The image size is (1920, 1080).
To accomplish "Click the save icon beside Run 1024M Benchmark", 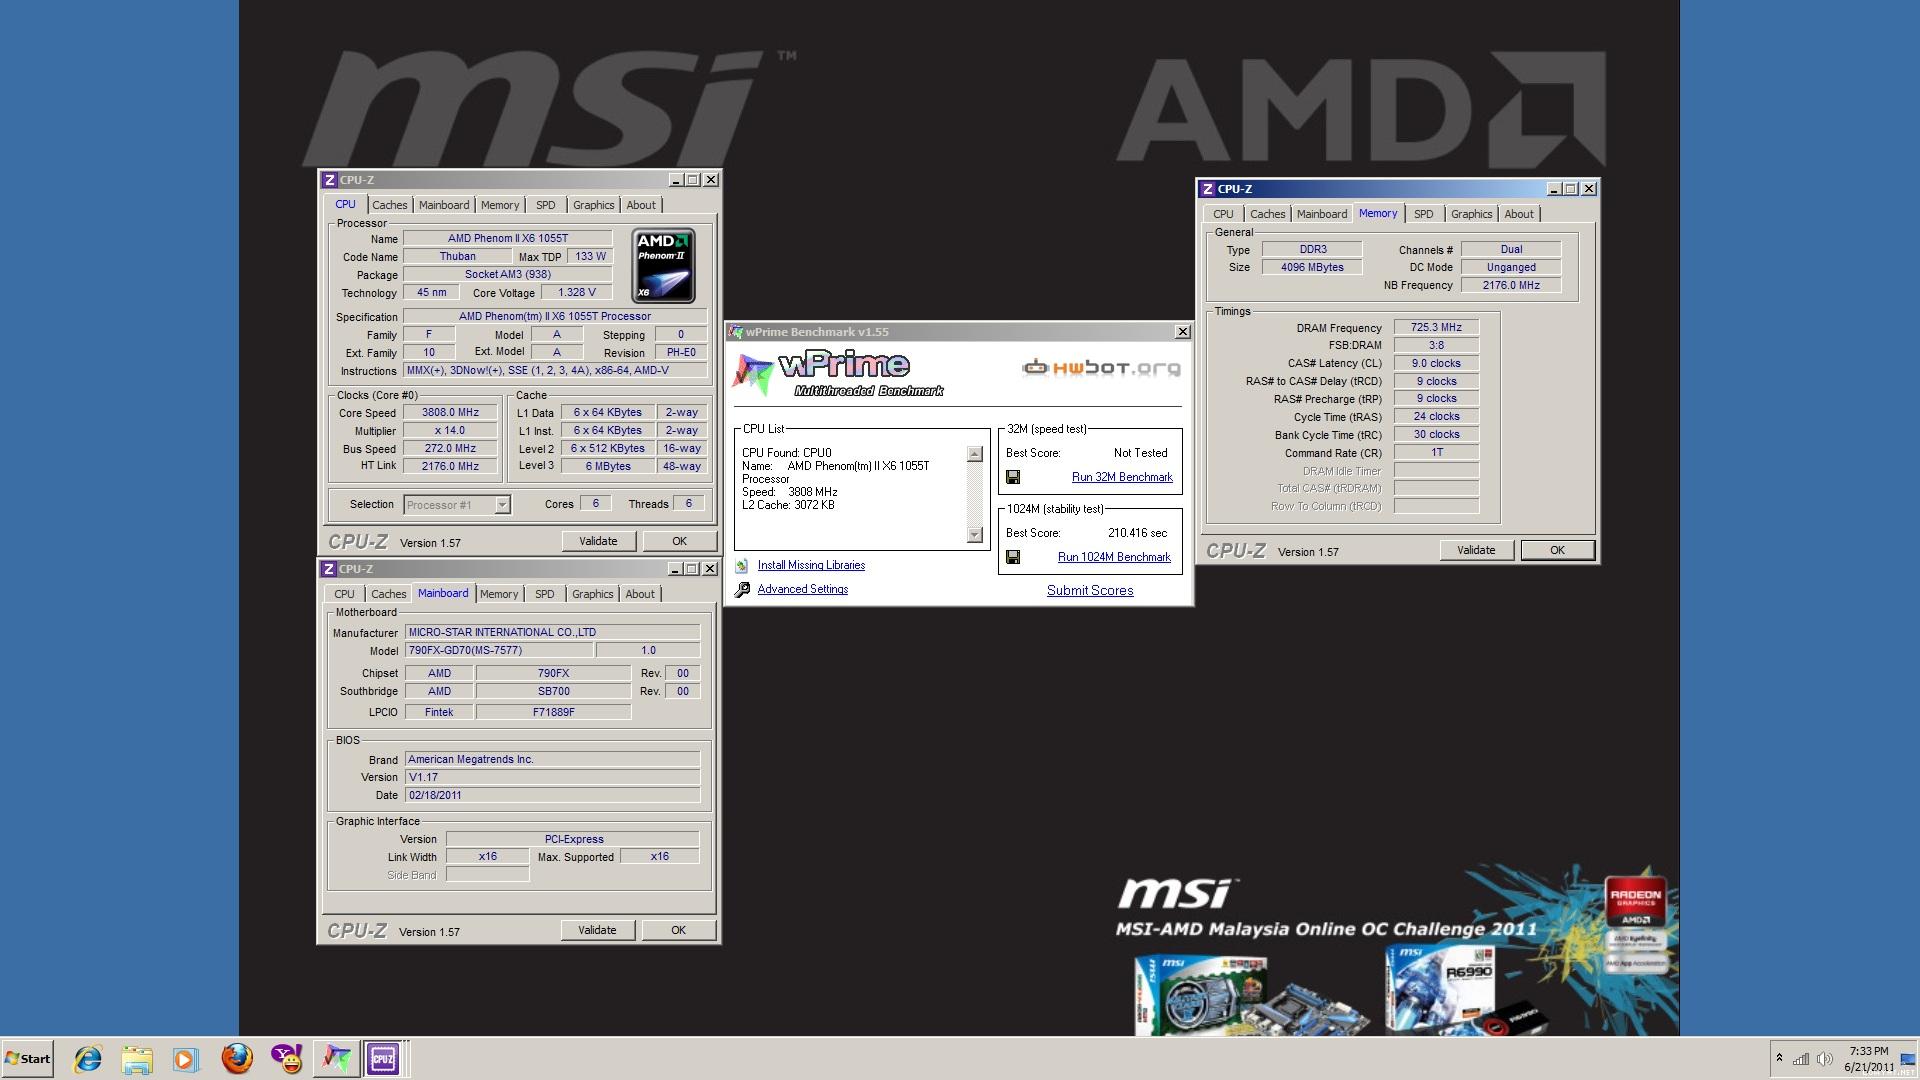I will pyautogui.click(x=1013, y=557).
